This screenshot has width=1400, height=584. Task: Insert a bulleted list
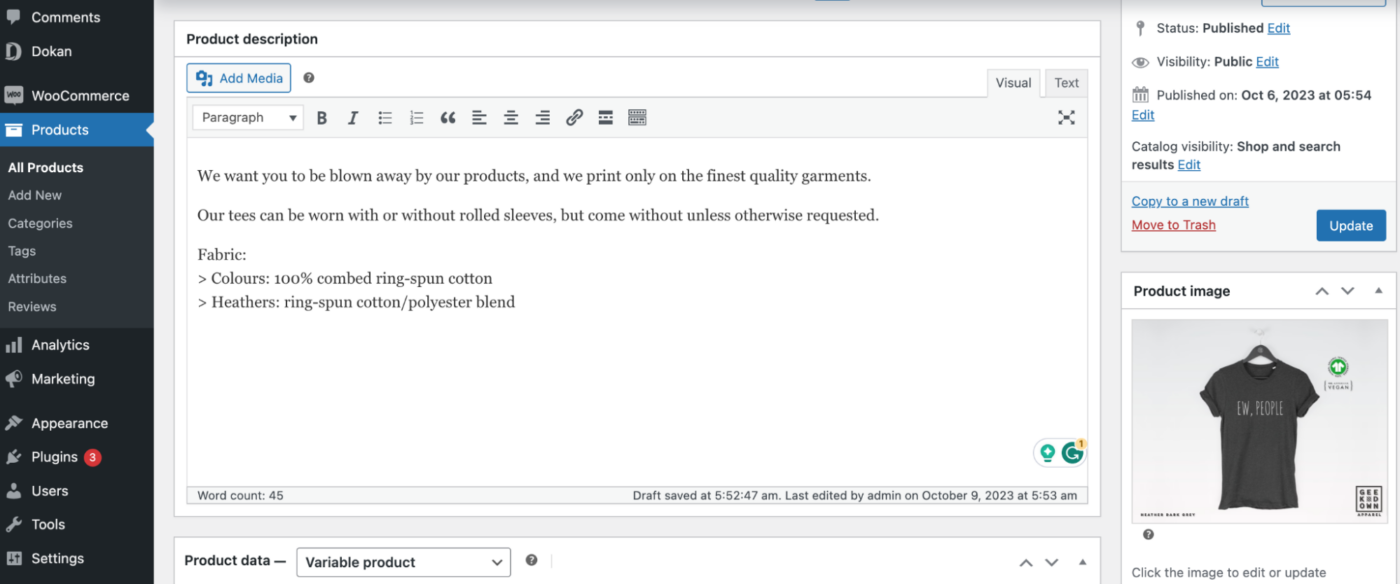pyautogui.click(x=385, y=117)
